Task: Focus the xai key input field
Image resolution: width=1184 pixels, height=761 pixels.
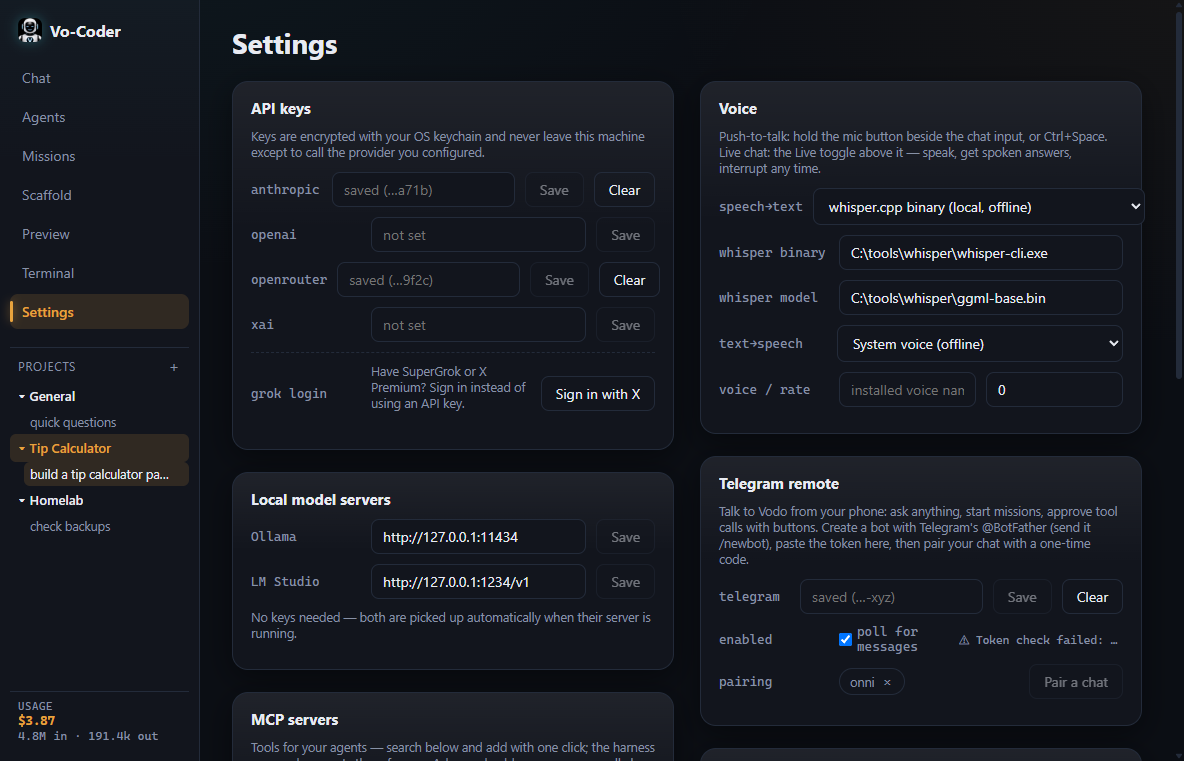Action: point(478,325)
